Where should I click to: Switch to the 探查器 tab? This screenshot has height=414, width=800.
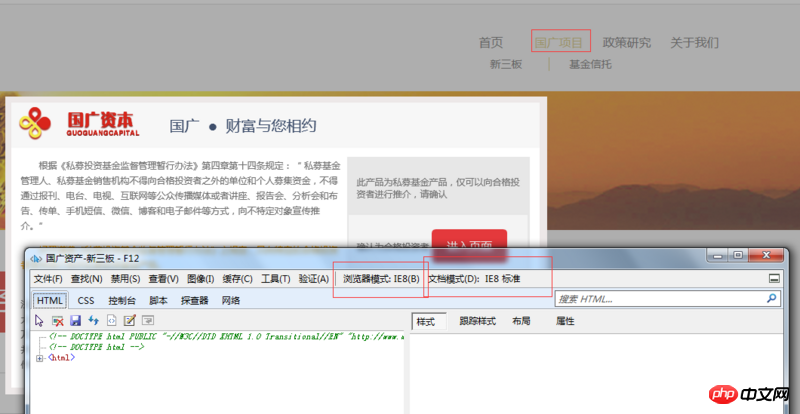(194, 300)
